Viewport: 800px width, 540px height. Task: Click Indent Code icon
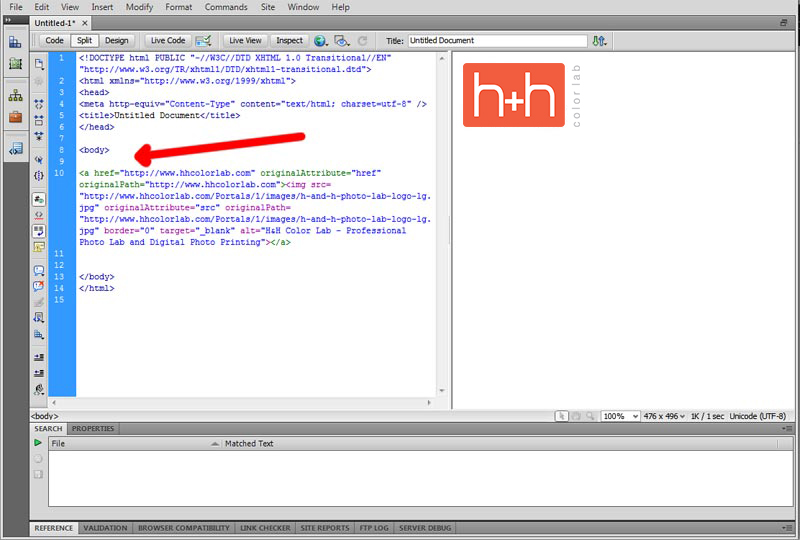coord(39,357)
